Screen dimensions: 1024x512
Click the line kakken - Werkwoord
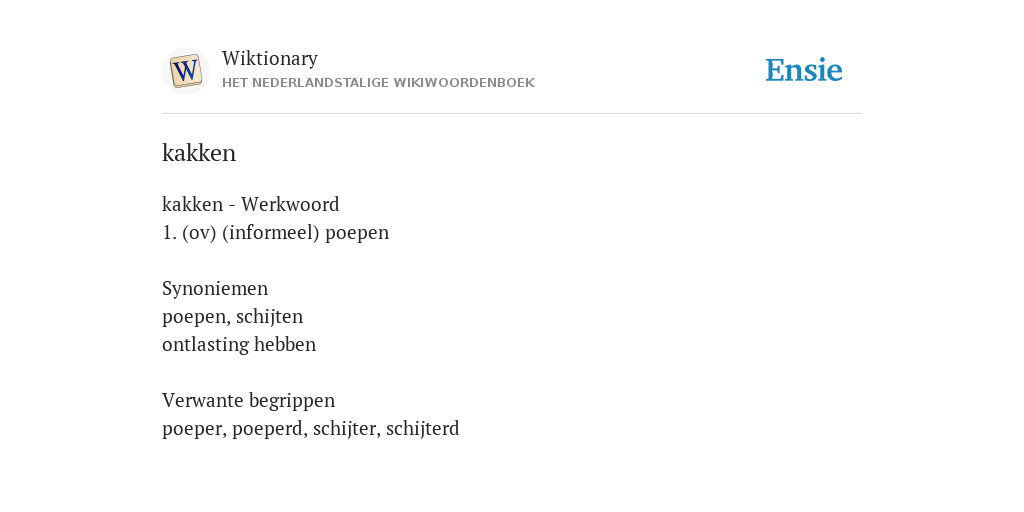[251, 204]
